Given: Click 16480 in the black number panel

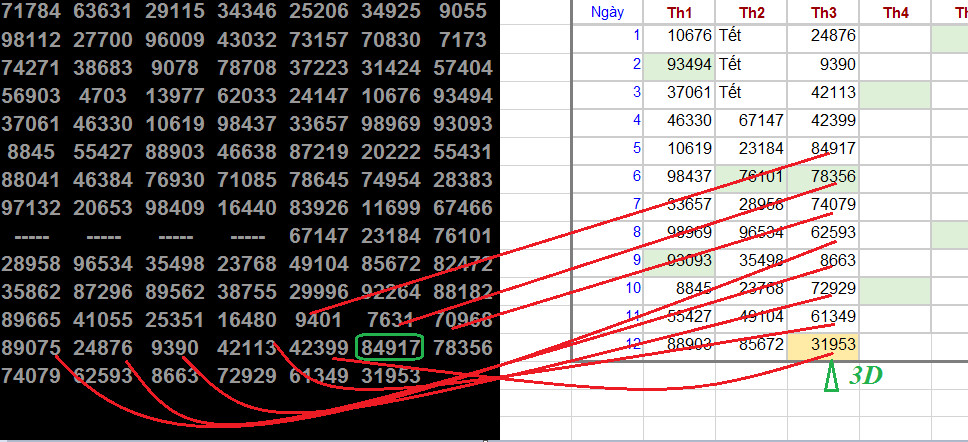Looking at the screenshot, I should click(x=247, y=320).
